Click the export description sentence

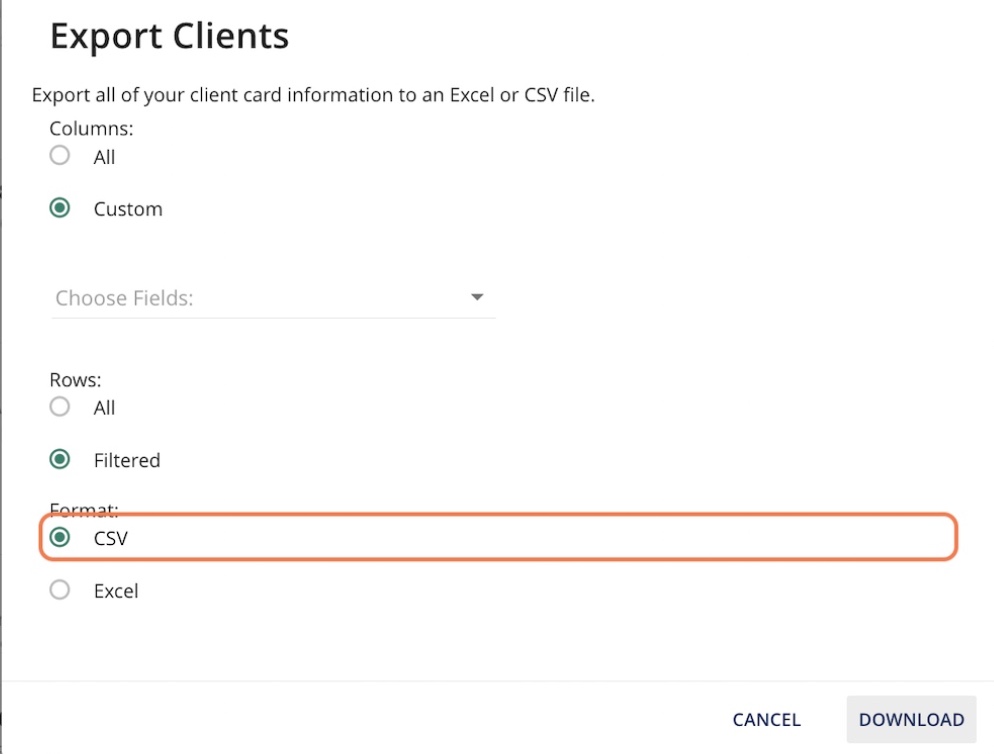coord(313,95)
